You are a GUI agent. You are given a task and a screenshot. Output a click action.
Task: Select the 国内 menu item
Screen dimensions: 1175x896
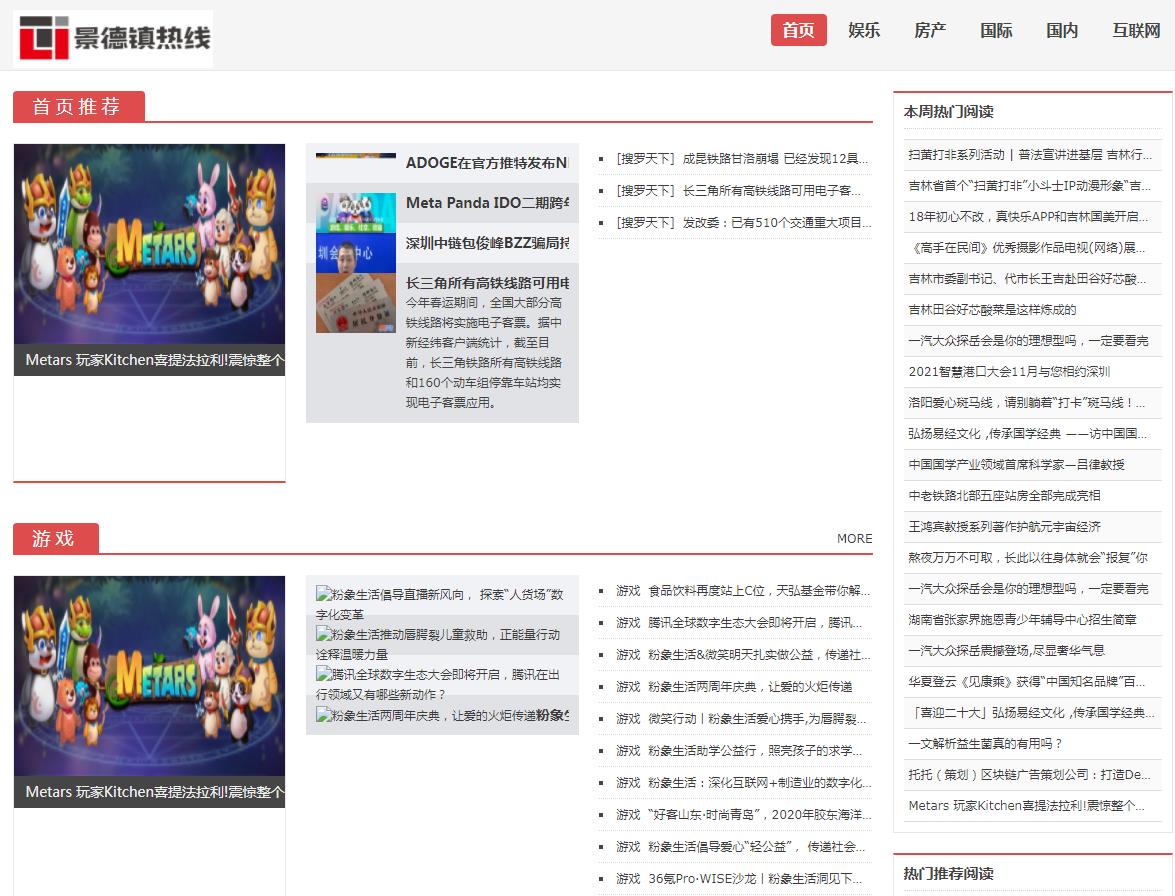click(1062, 31)
